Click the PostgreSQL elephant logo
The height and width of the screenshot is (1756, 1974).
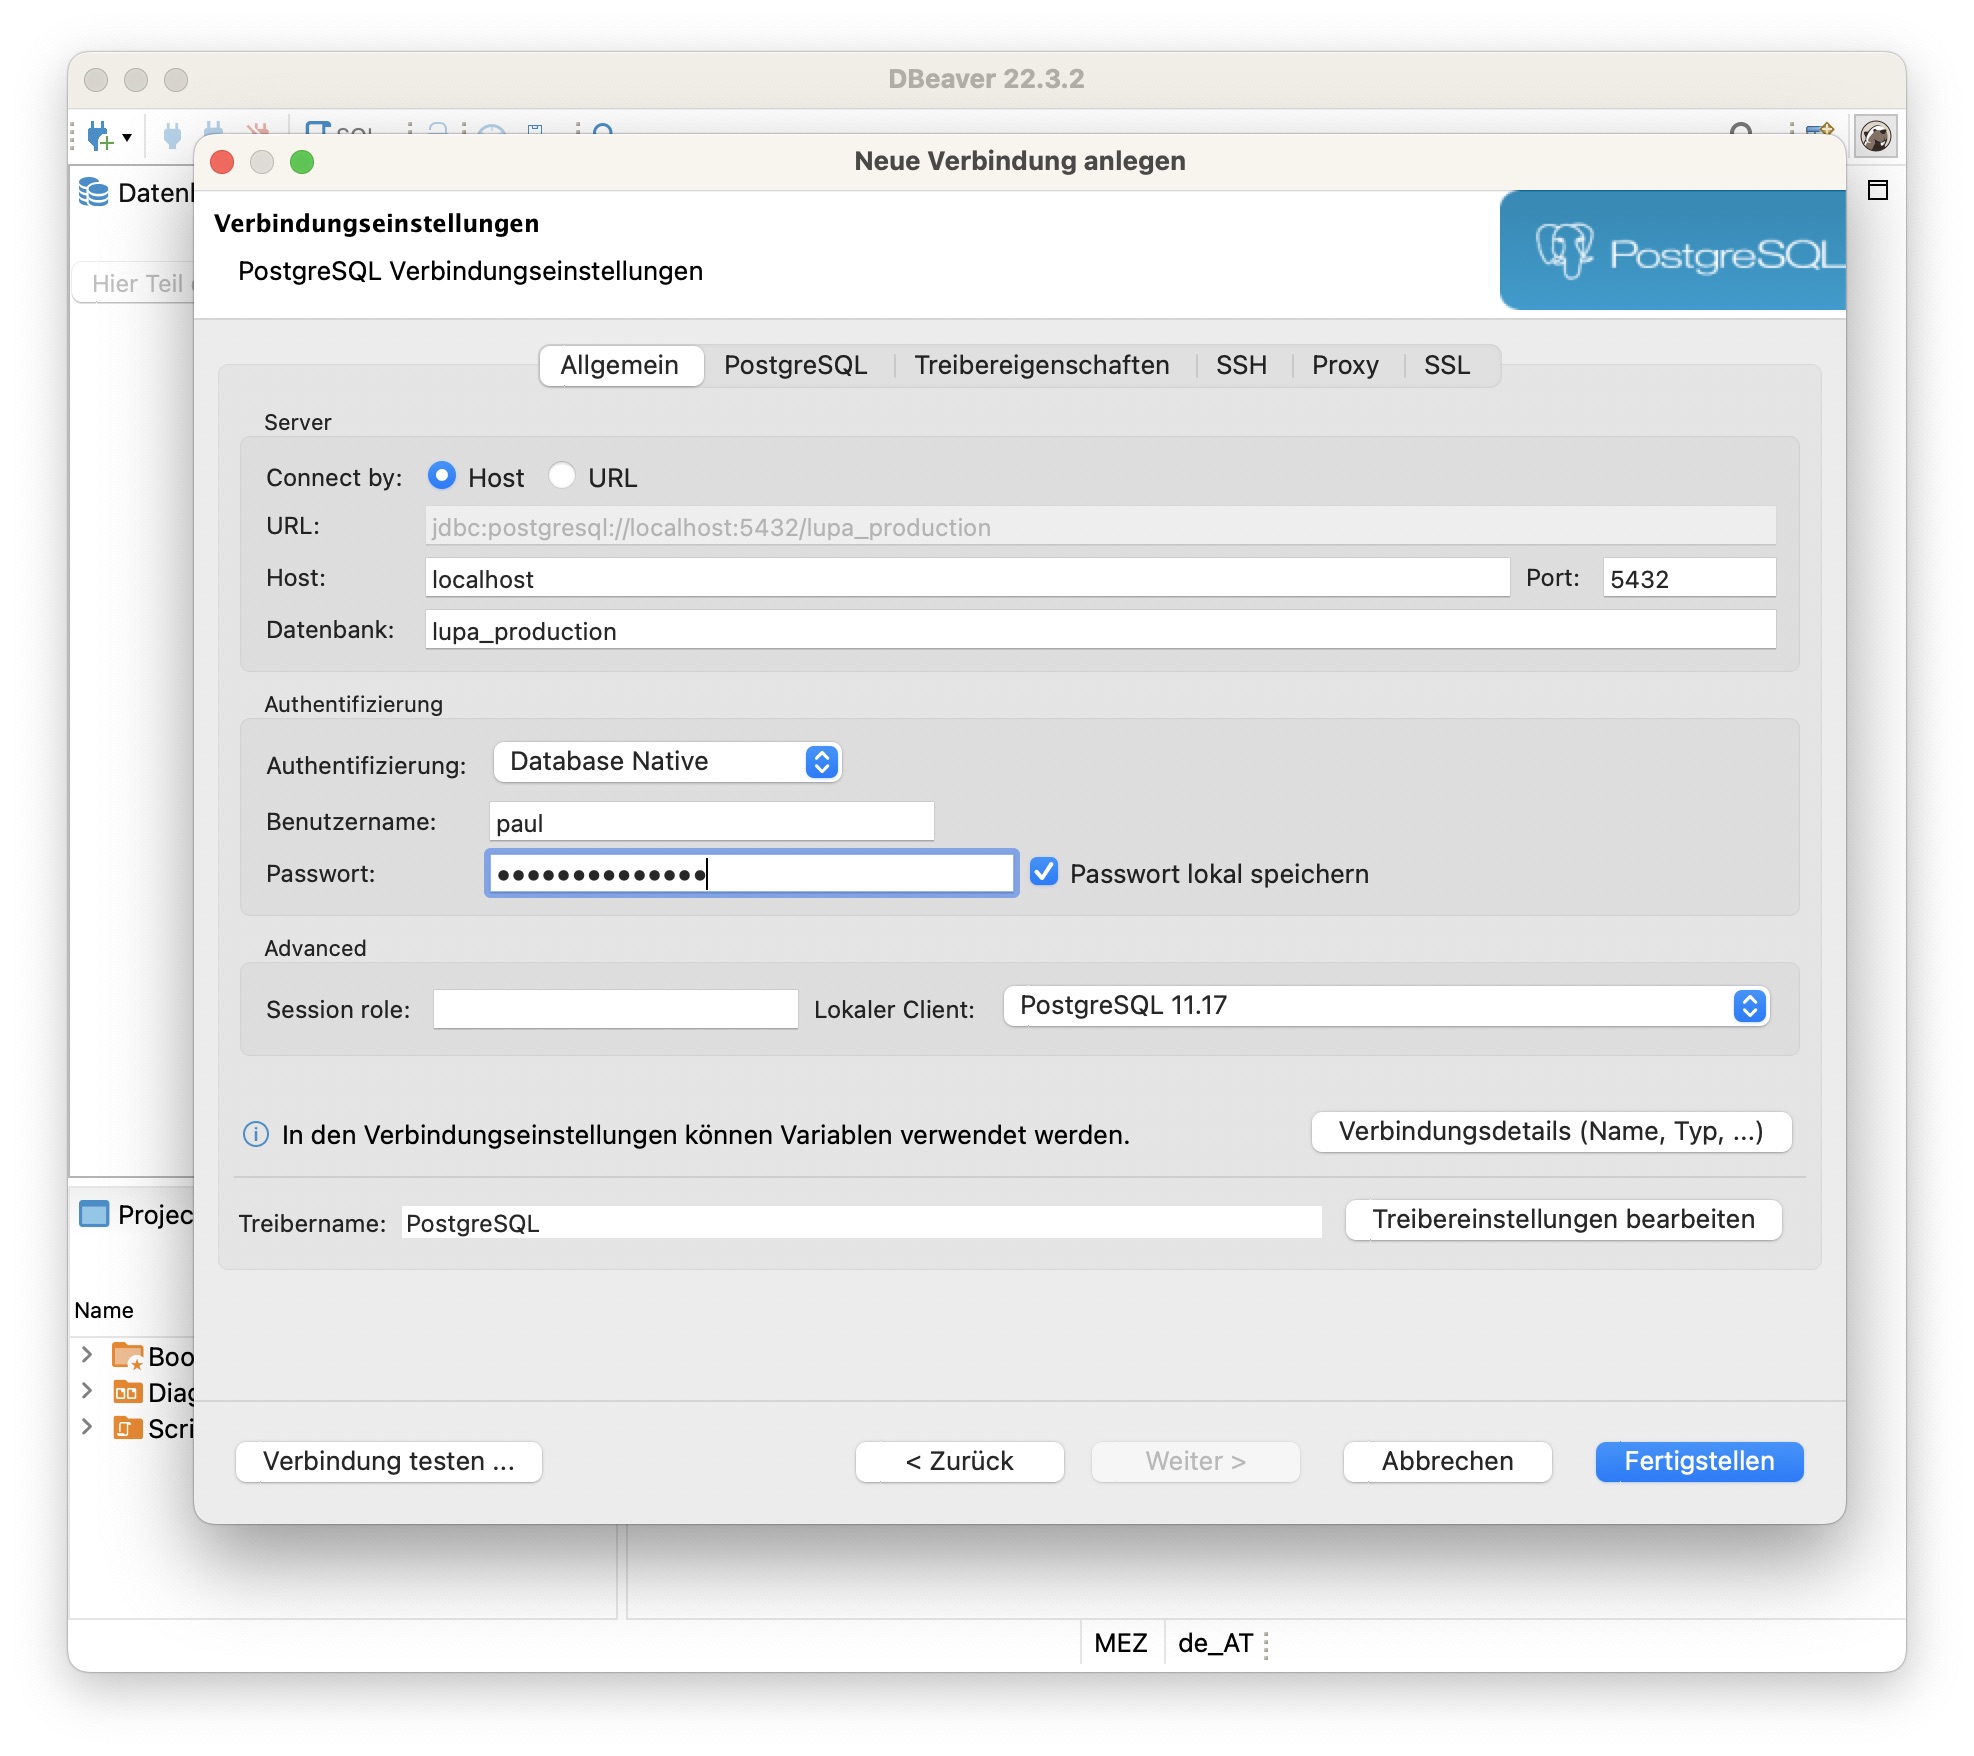point(1564,250)
